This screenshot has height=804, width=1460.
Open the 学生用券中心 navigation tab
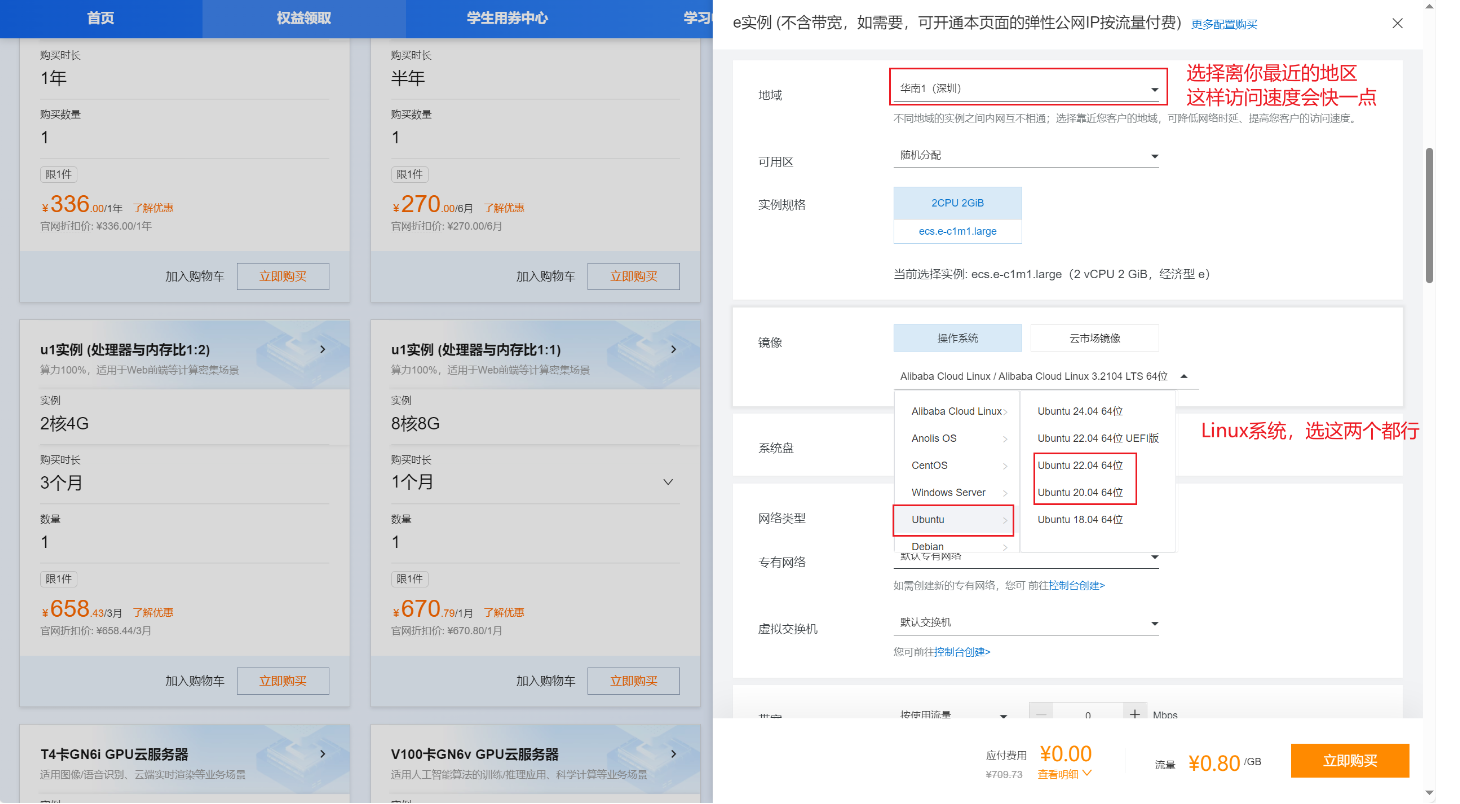pos(508,18)
